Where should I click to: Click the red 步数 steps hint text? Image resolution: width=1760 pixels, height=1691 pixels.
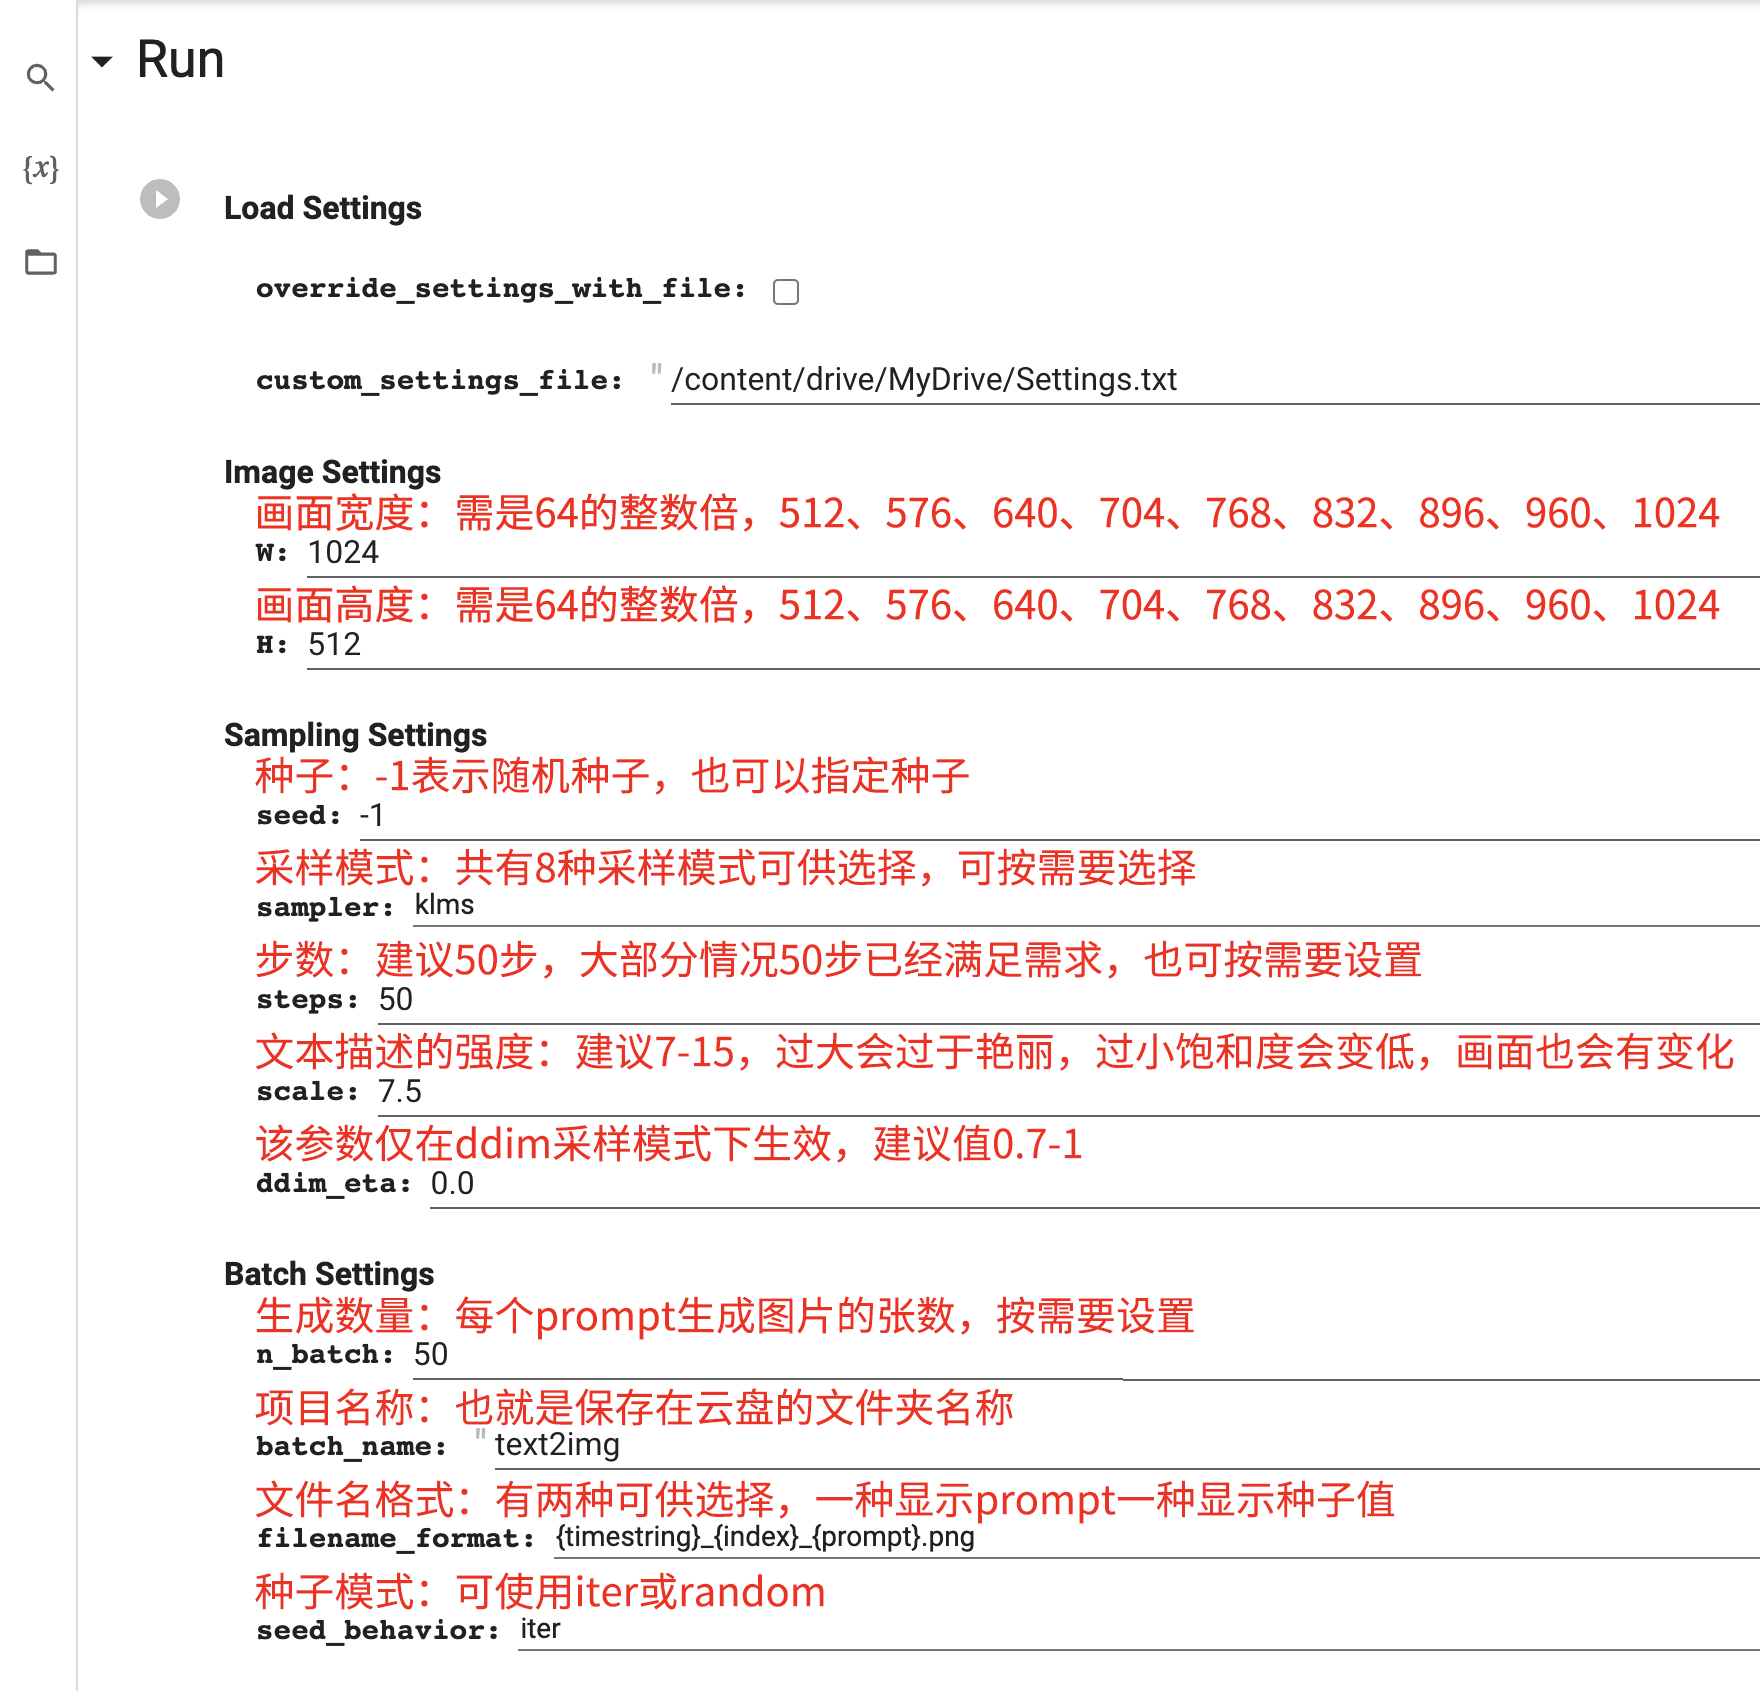coord(839,960)
